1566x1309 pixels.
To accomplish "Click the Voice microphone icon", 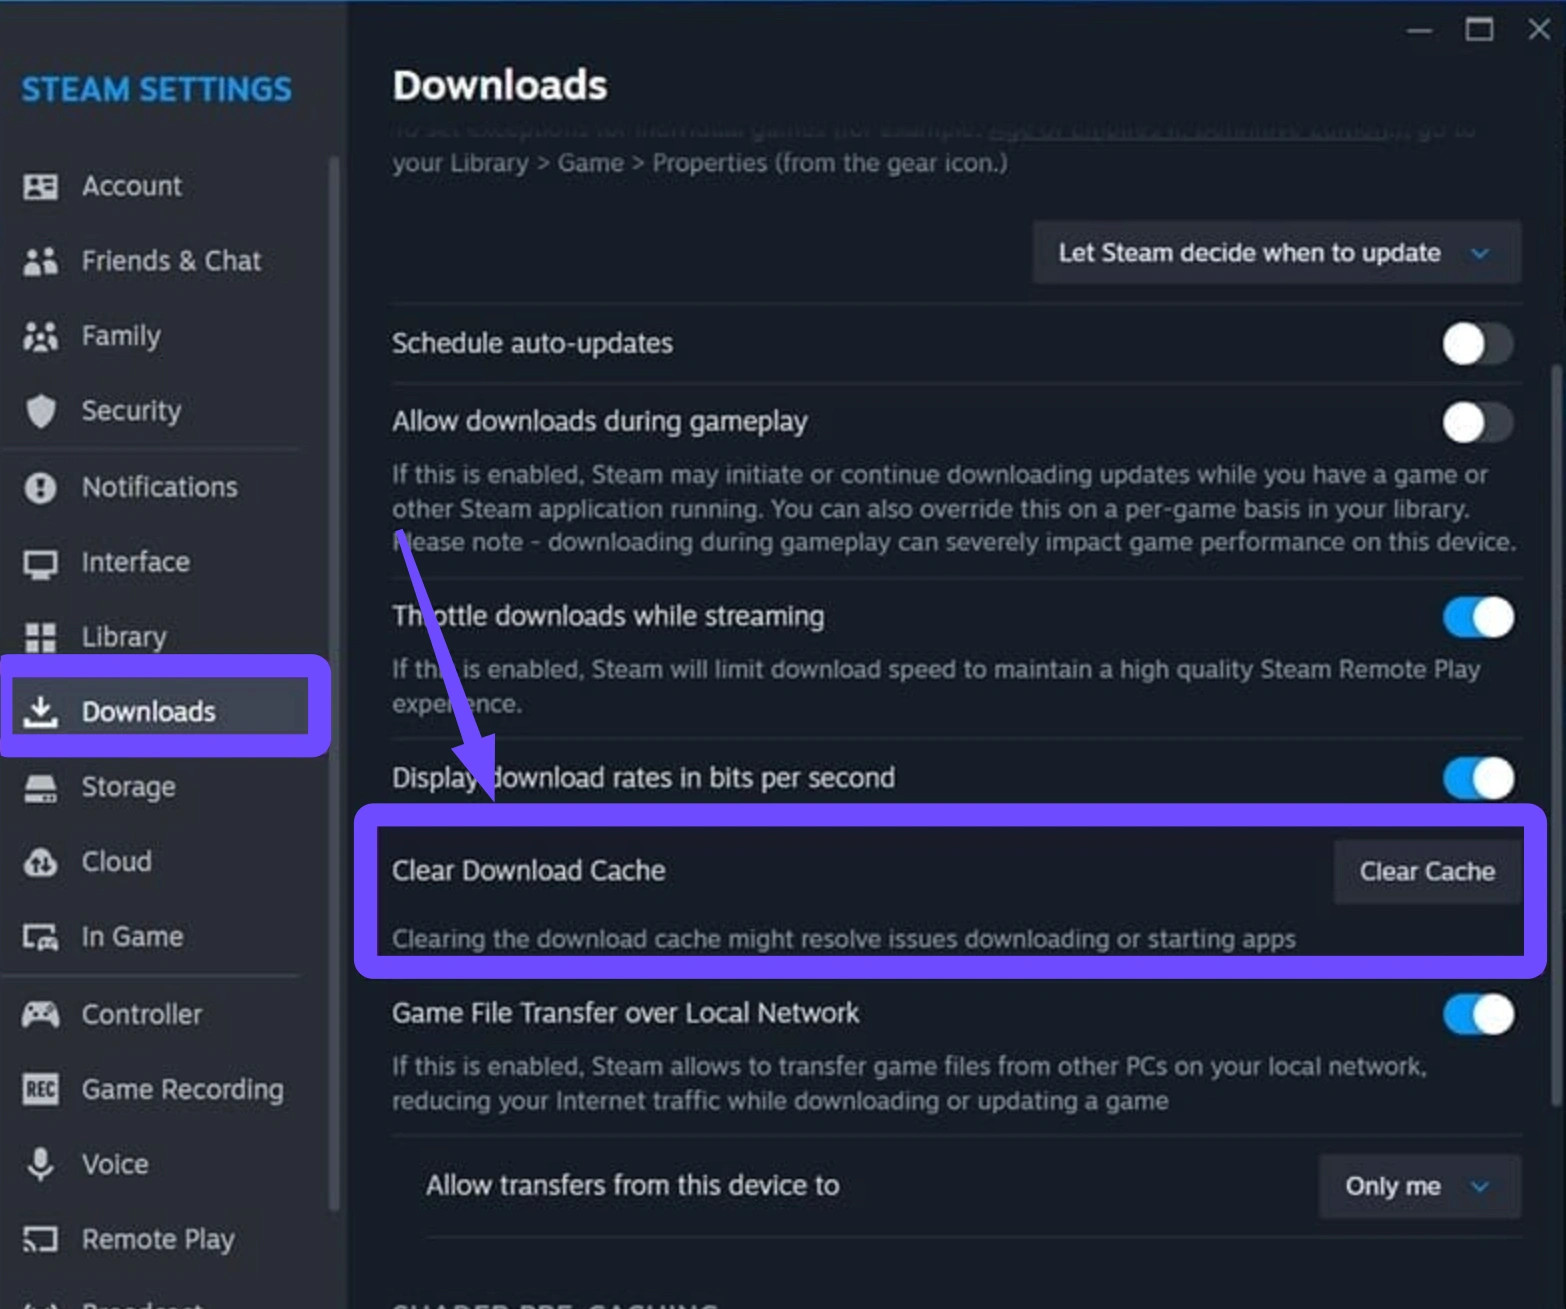I will (x=40, y=1164).
